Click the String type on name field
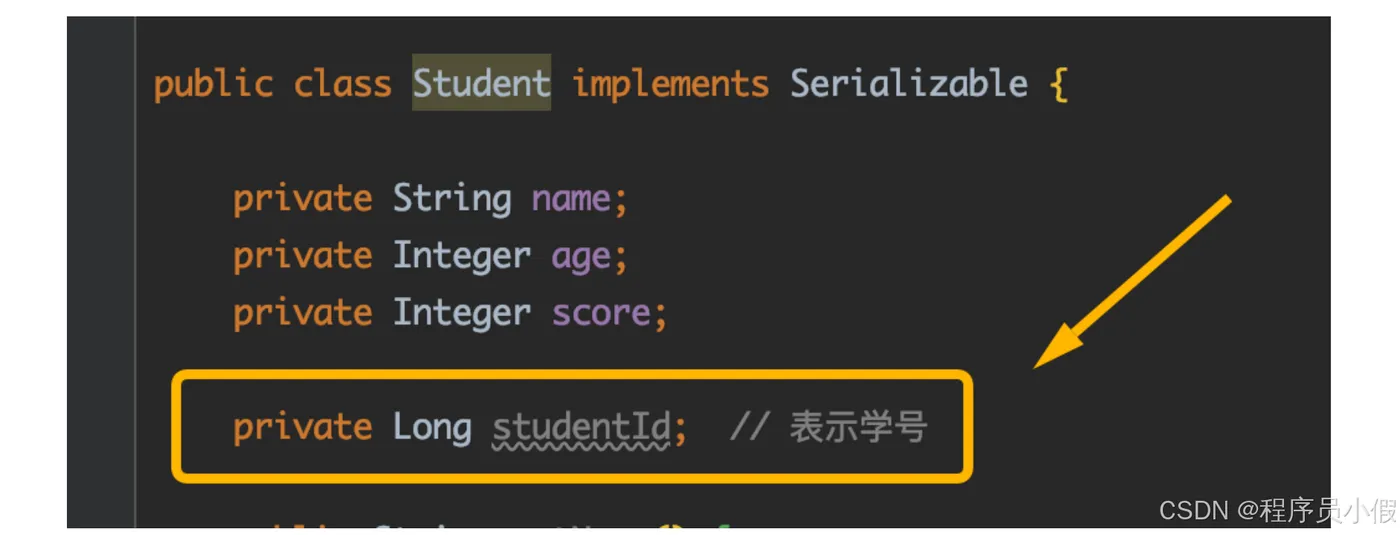Viewport: 1400px width, 535px height. coord(451,198)
